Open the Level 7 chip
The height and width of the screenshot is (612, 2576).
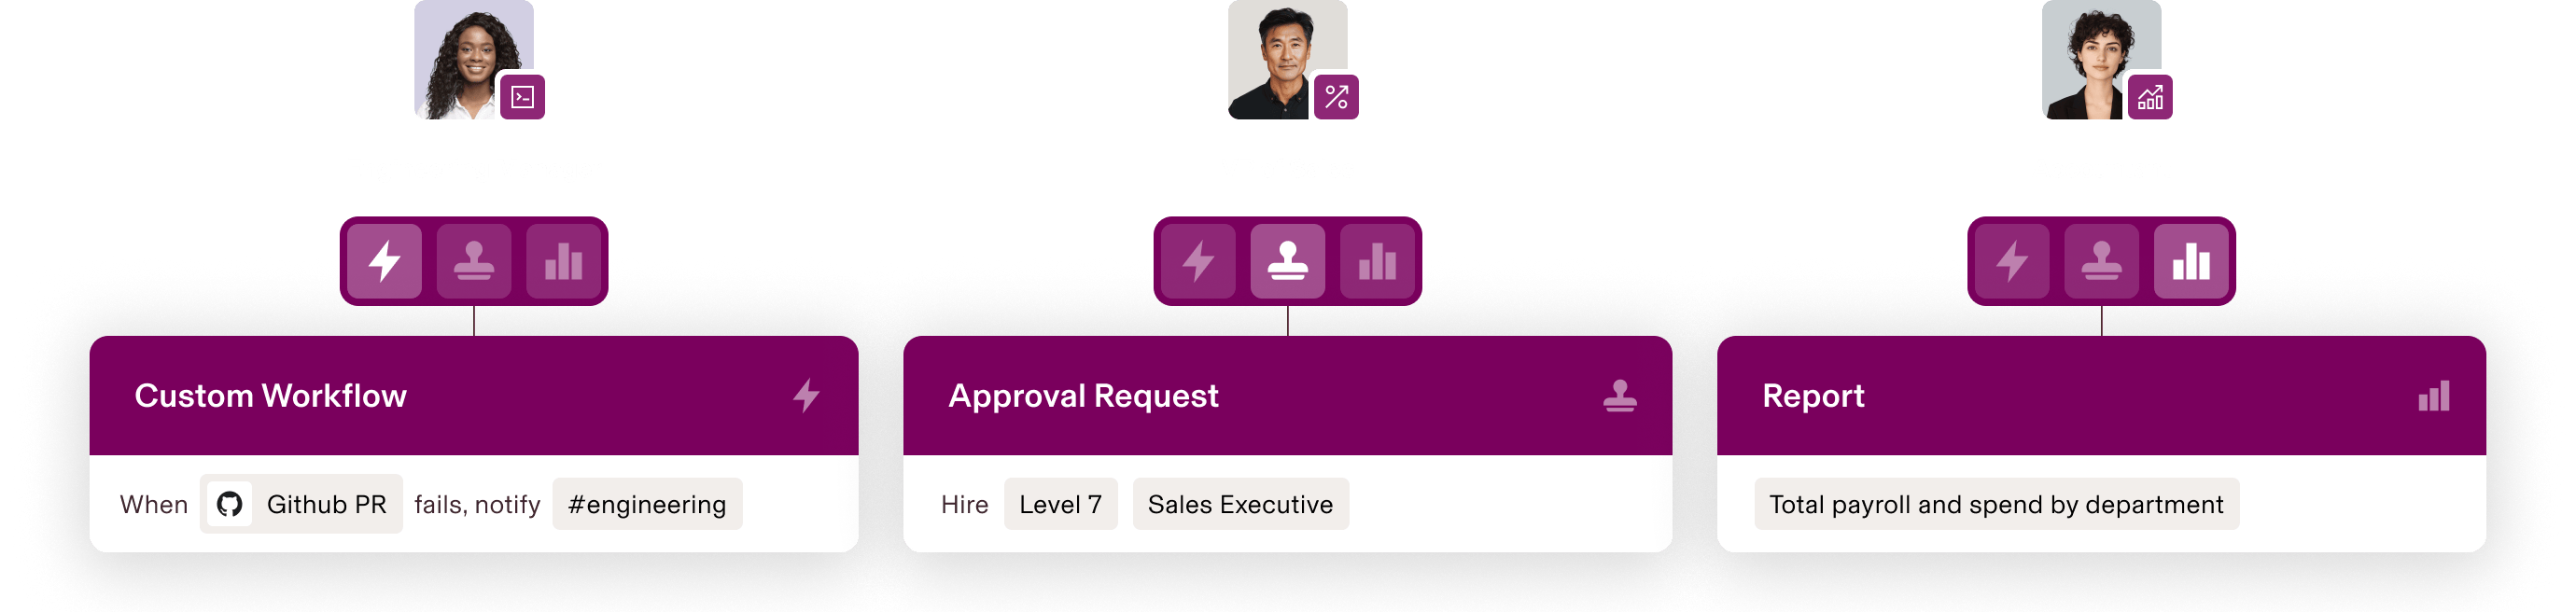[1060, 504]
